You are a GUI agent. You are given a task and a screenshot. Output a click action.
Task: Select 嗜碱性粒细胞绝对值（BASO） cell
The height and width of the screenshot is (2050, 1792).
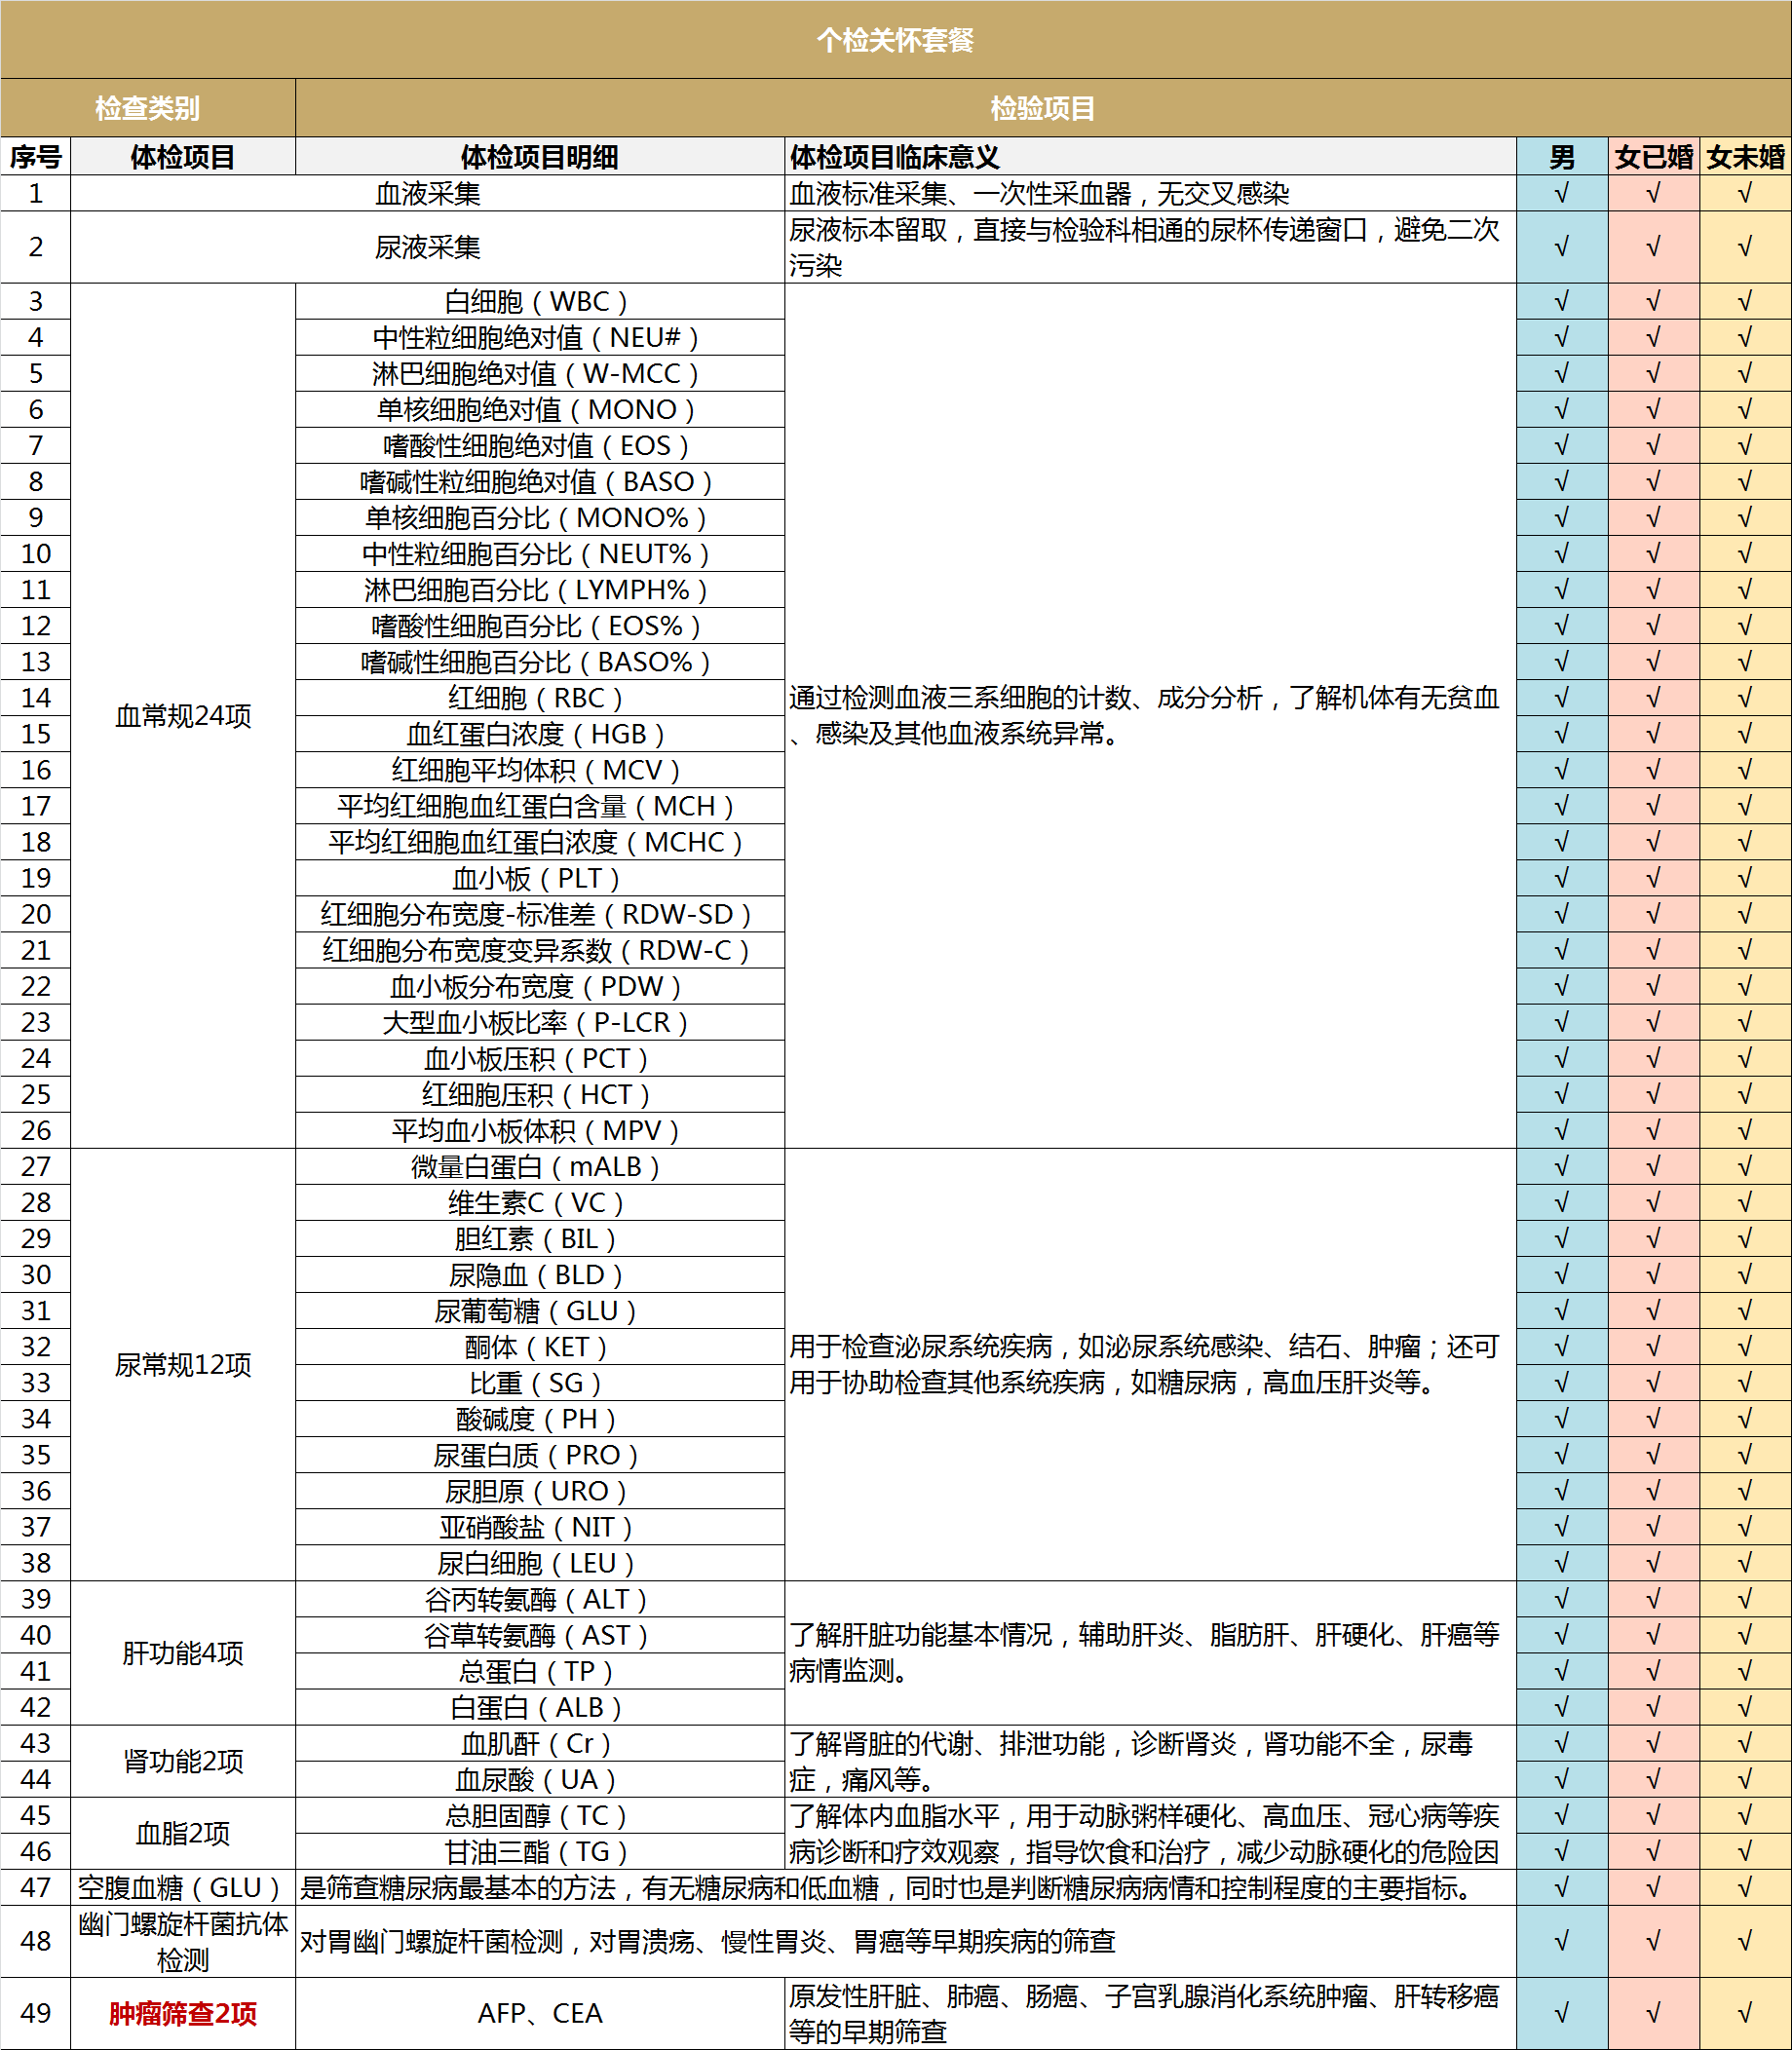[540, 482]
